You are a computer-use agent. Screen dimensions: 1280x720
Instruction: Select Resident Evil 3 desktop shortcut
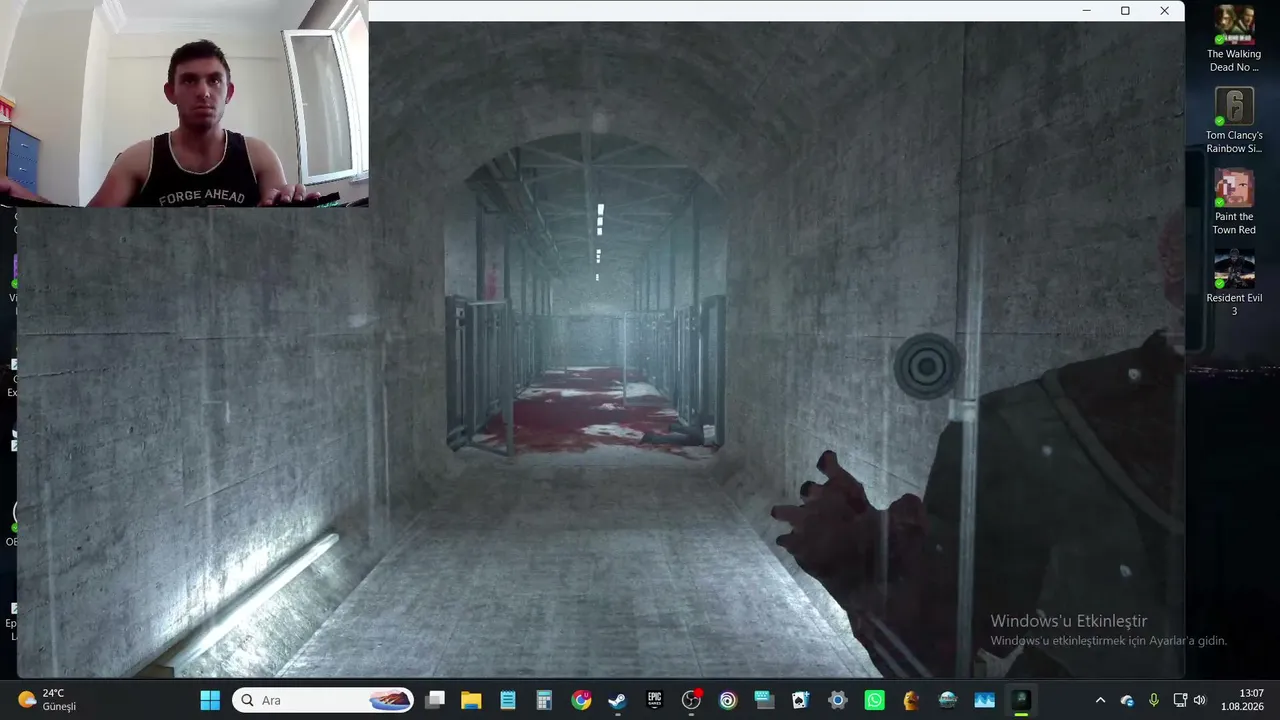click(1234, 283)
